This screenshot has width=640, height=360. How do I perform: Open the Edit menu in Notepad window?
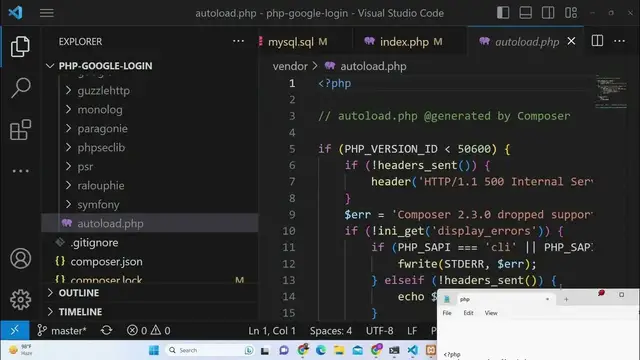coord(468,313)
